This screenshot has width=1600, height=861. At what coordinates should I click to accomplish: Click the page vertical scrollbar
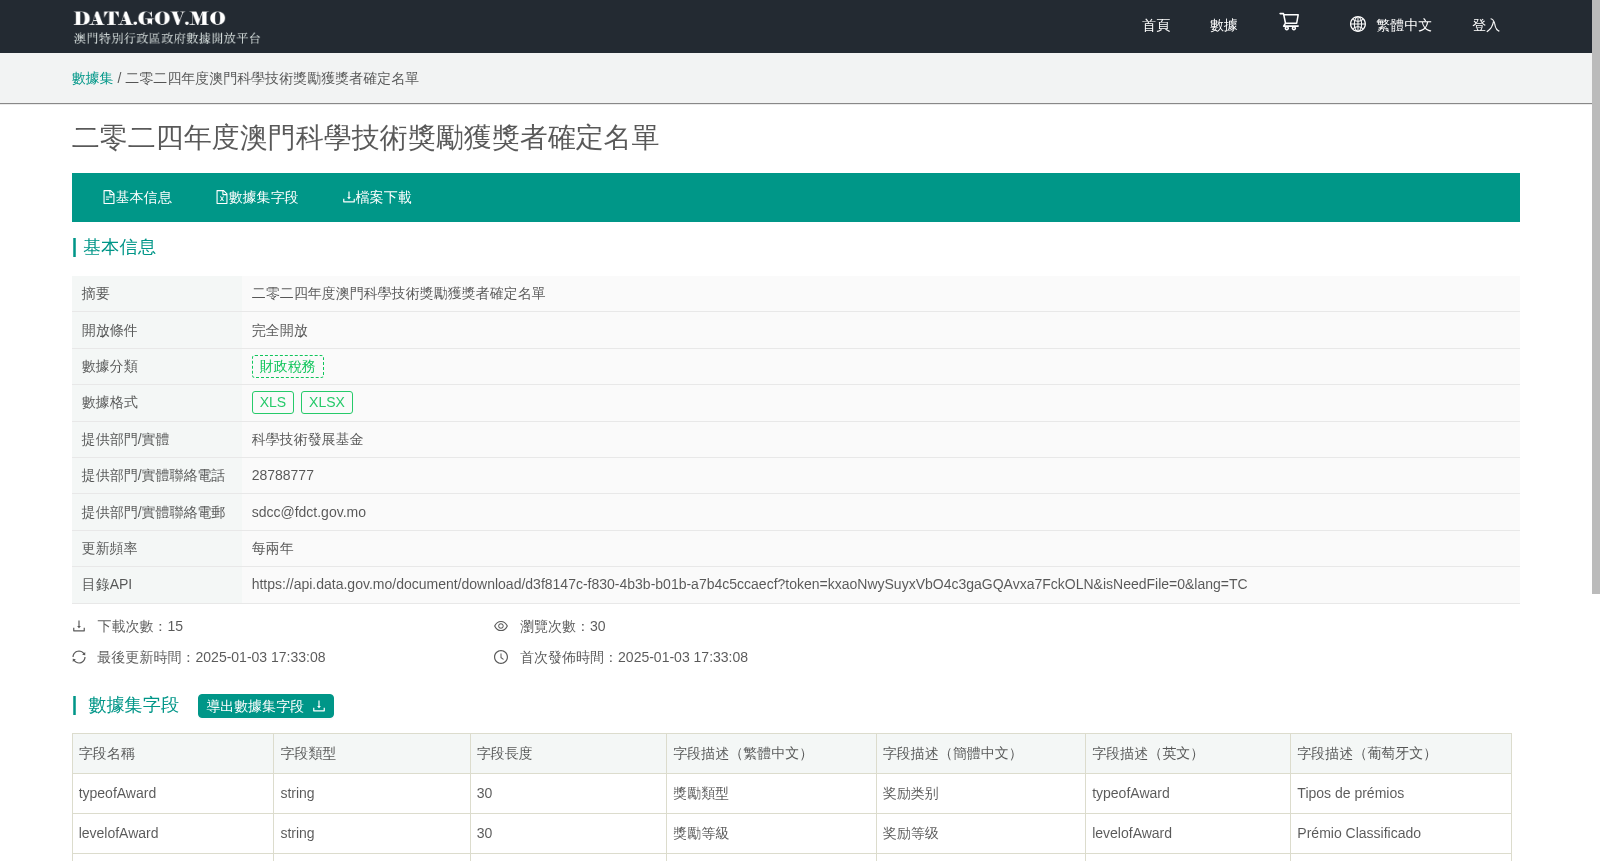tap(1596, 297)
